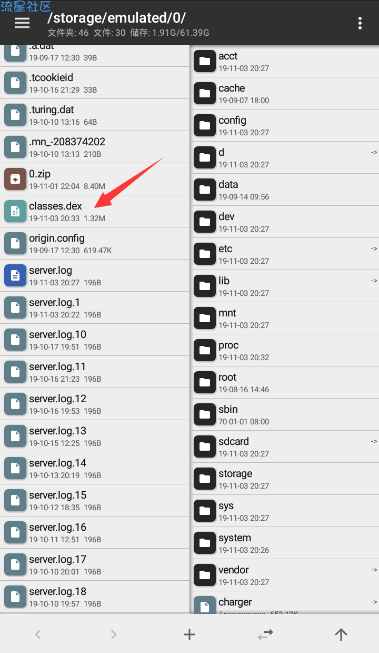The height and width of the screenshot is (653, 379).
Task: Tap the swap panels arrows icon
Action: point(265,634)
